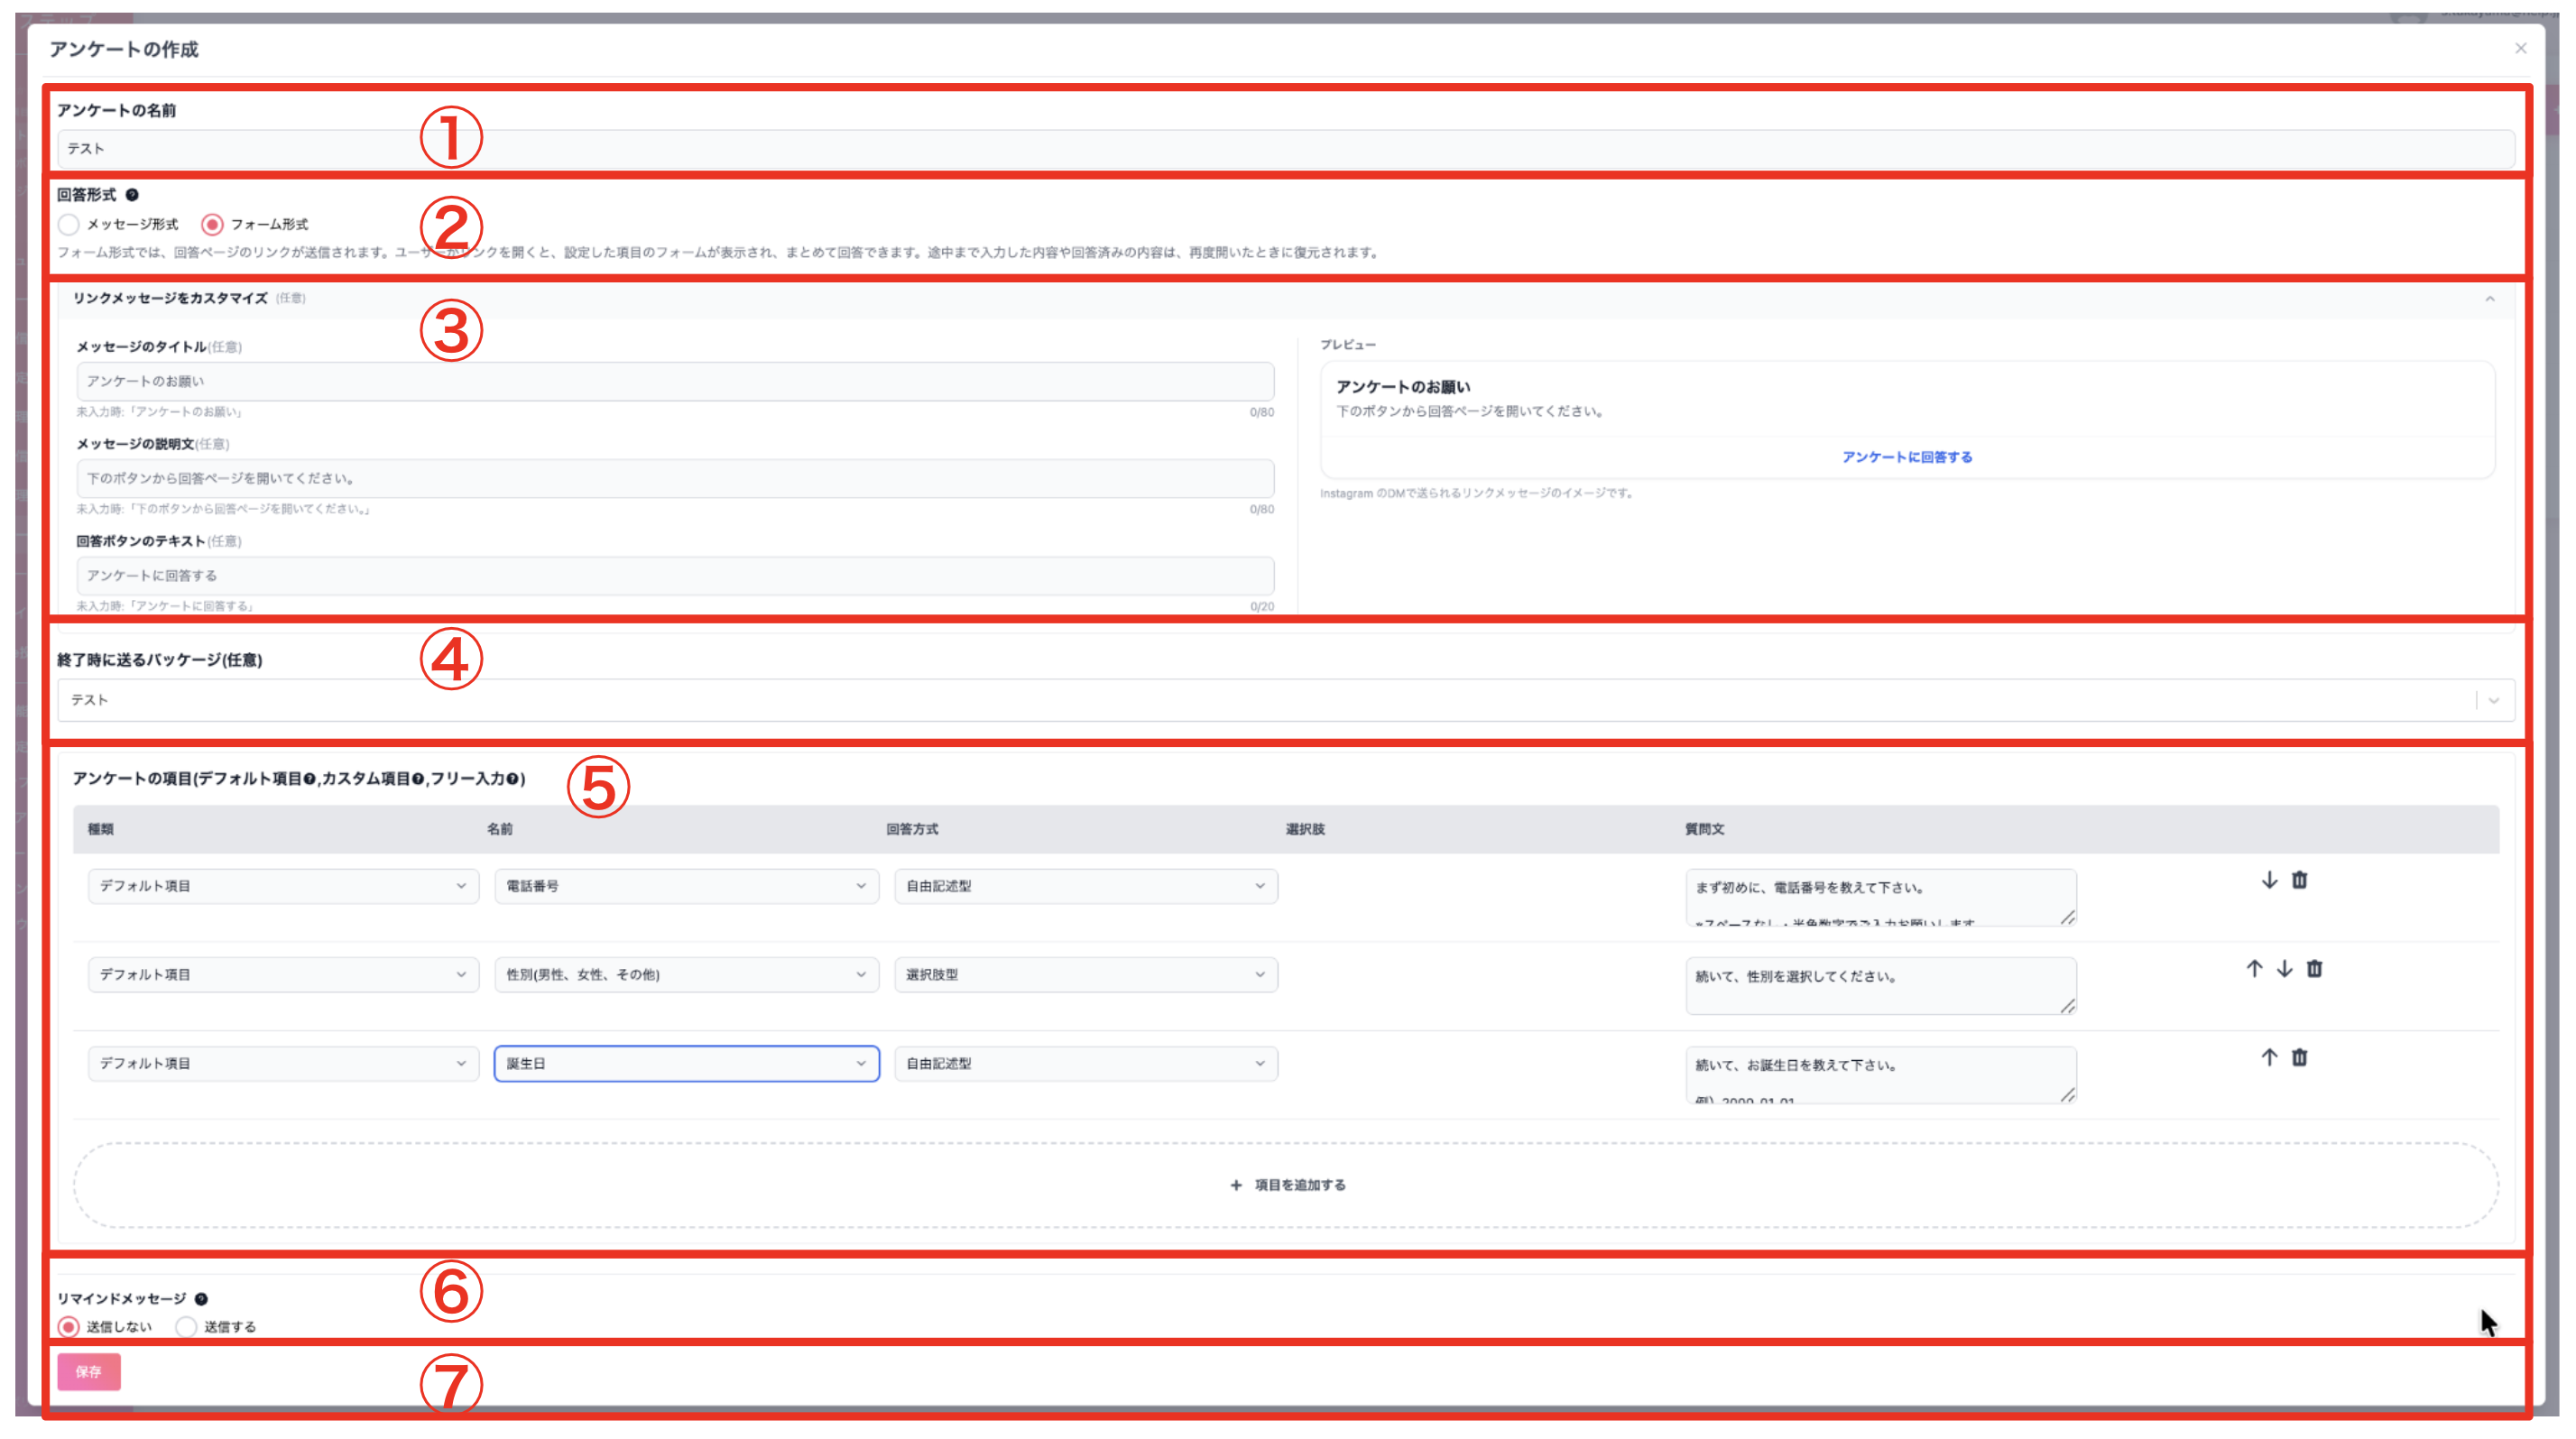2576x1439 pixels.
Task: Close the アンケートの作成 dialog
Action: pyautogui.click(x=2520, y=48)
